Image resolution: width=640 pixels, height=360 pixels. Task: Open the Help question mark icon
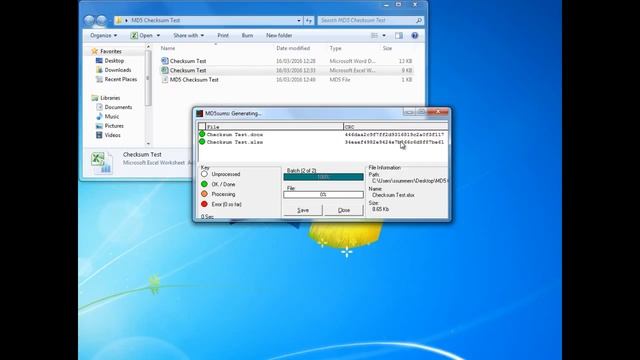point(415,36)
